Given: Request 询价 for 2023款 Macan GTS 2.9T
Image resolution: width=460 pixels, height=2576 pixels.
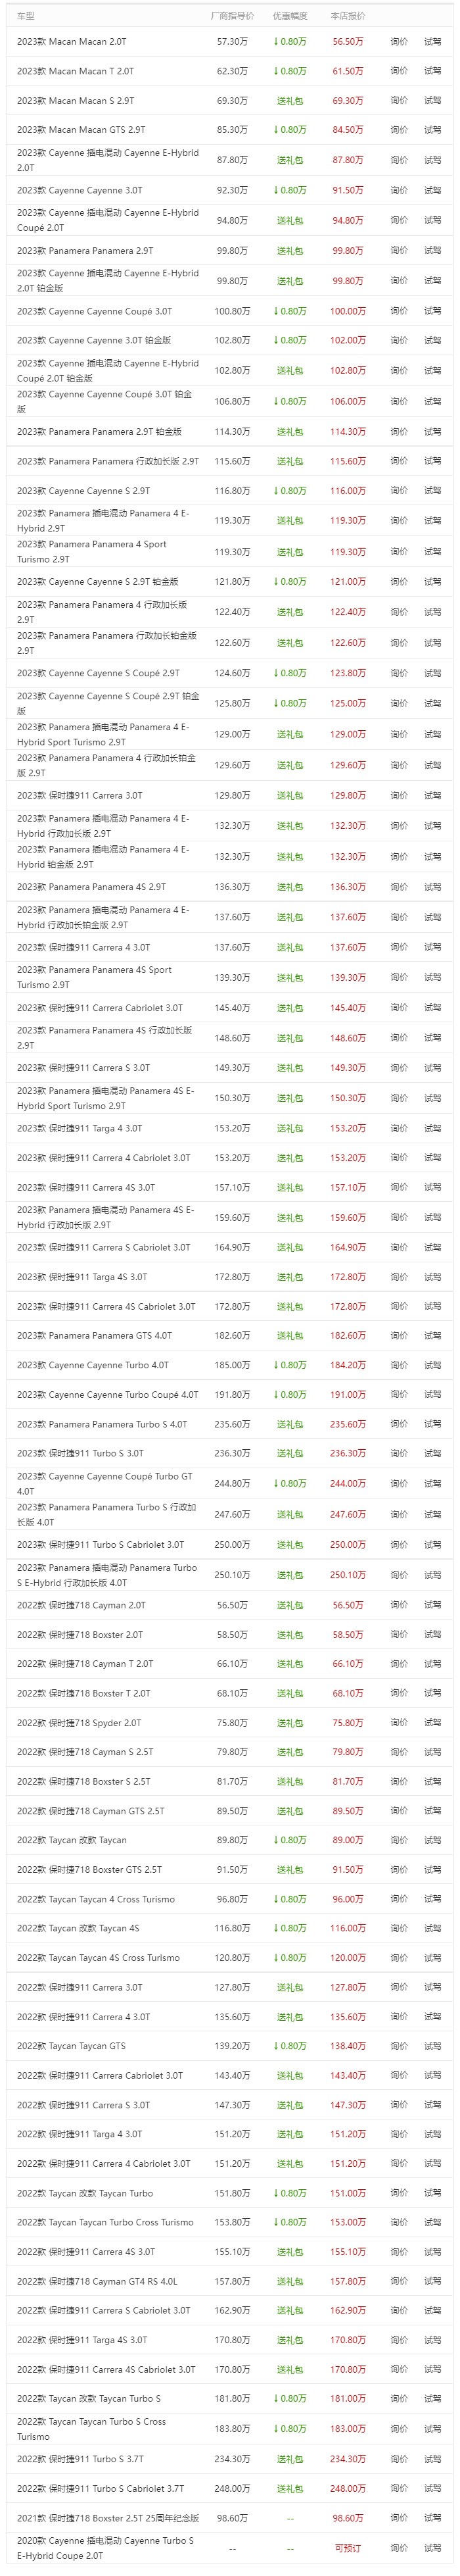Looking at the screenshot, I should click(x=399, y=130).
